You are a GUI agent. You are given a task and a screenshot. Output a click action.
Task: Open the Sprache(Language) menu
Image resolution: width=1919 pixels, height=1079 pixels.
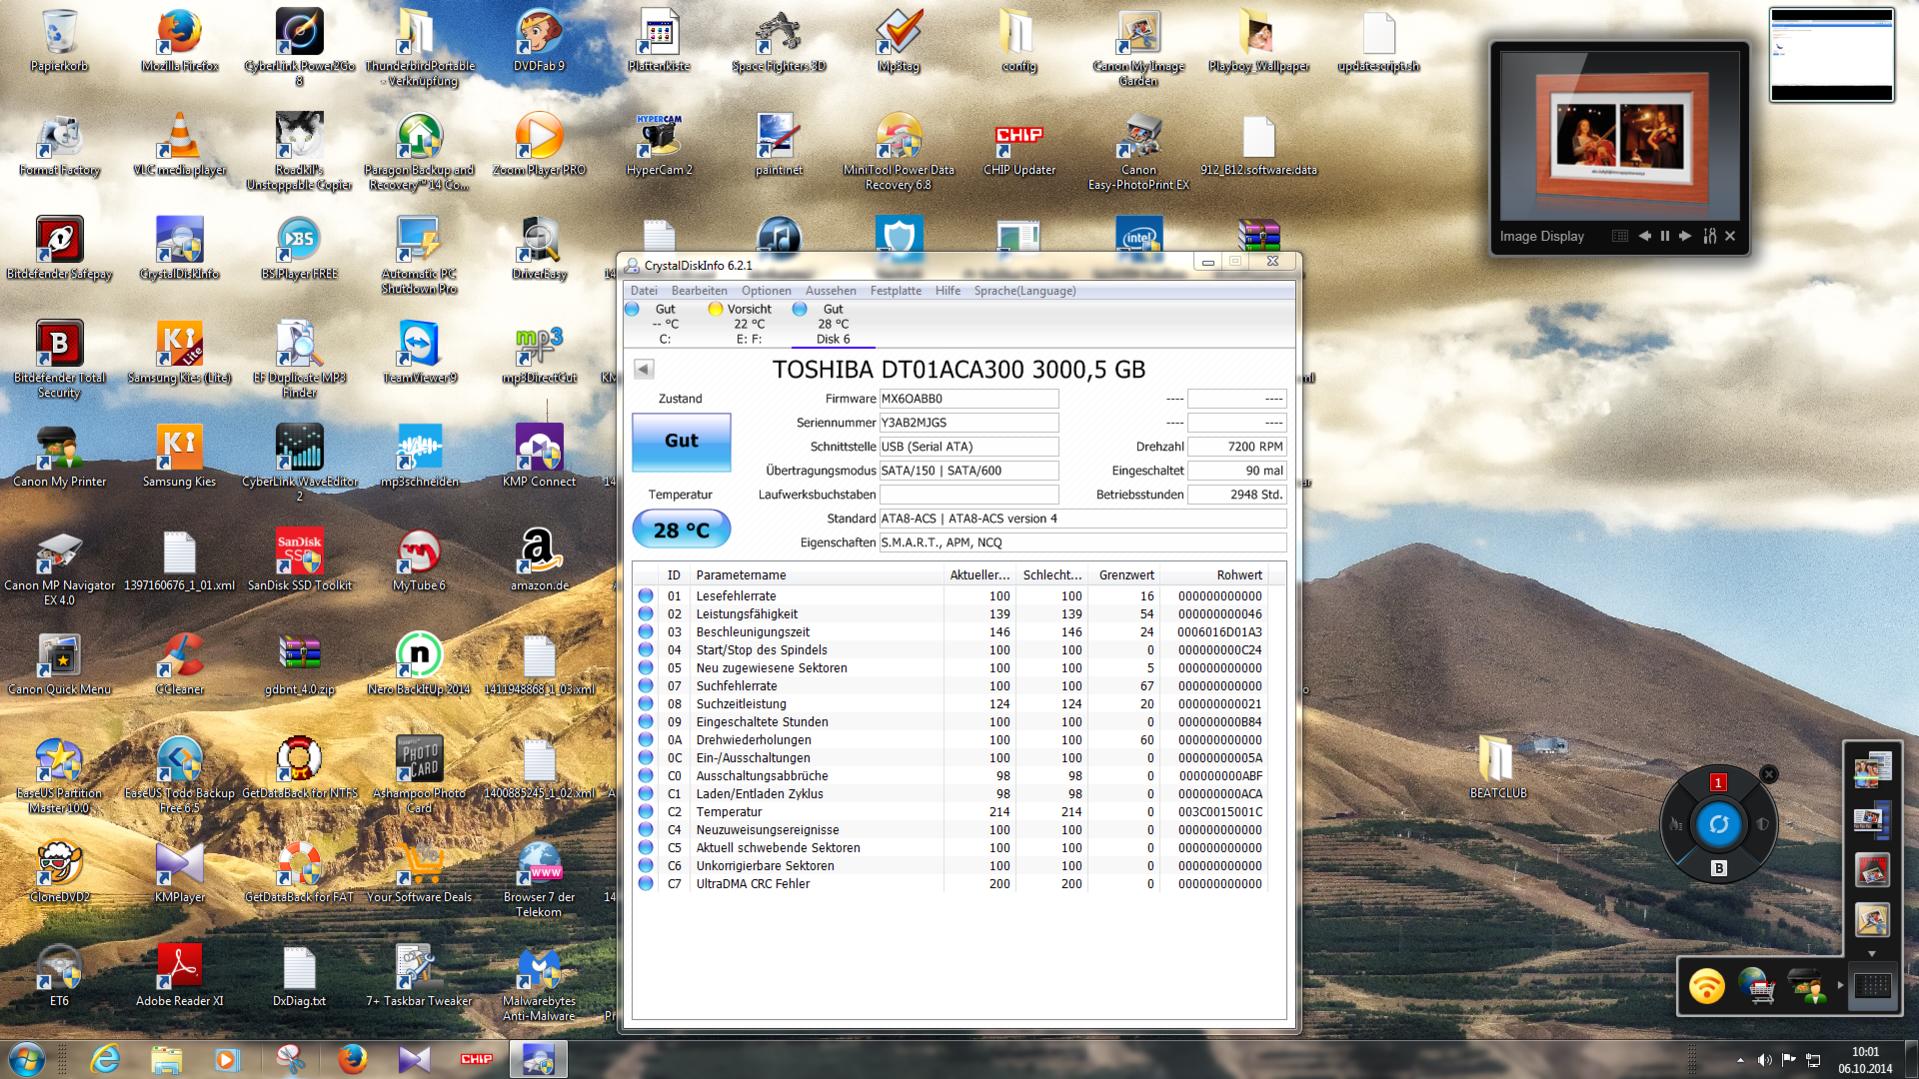1025,291
